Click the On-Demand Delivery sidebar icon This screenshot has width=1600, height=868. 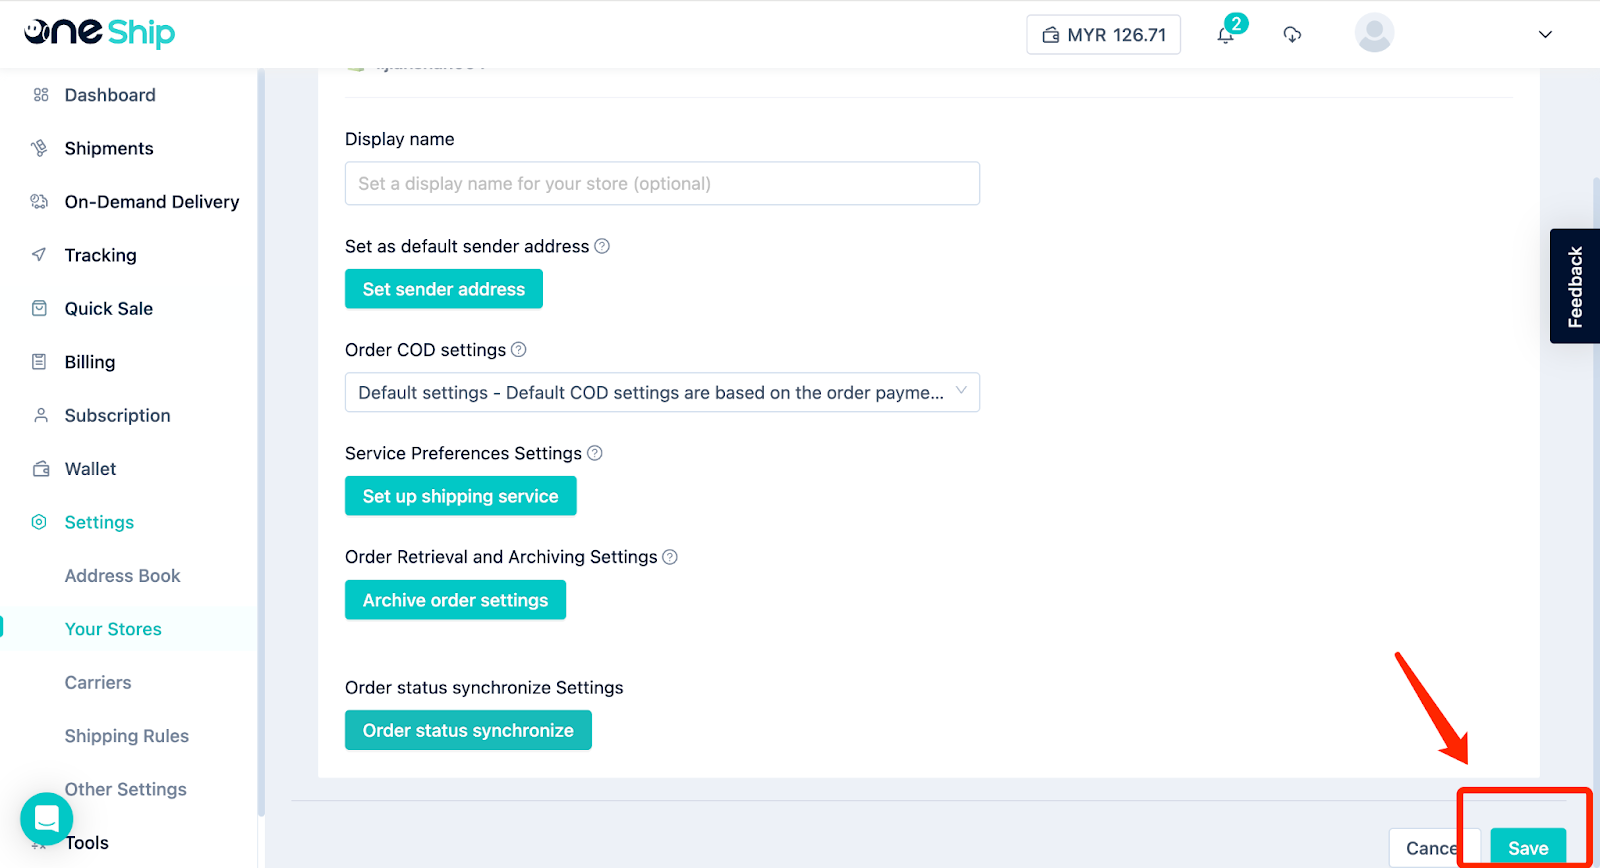click(x=40, y=202)
